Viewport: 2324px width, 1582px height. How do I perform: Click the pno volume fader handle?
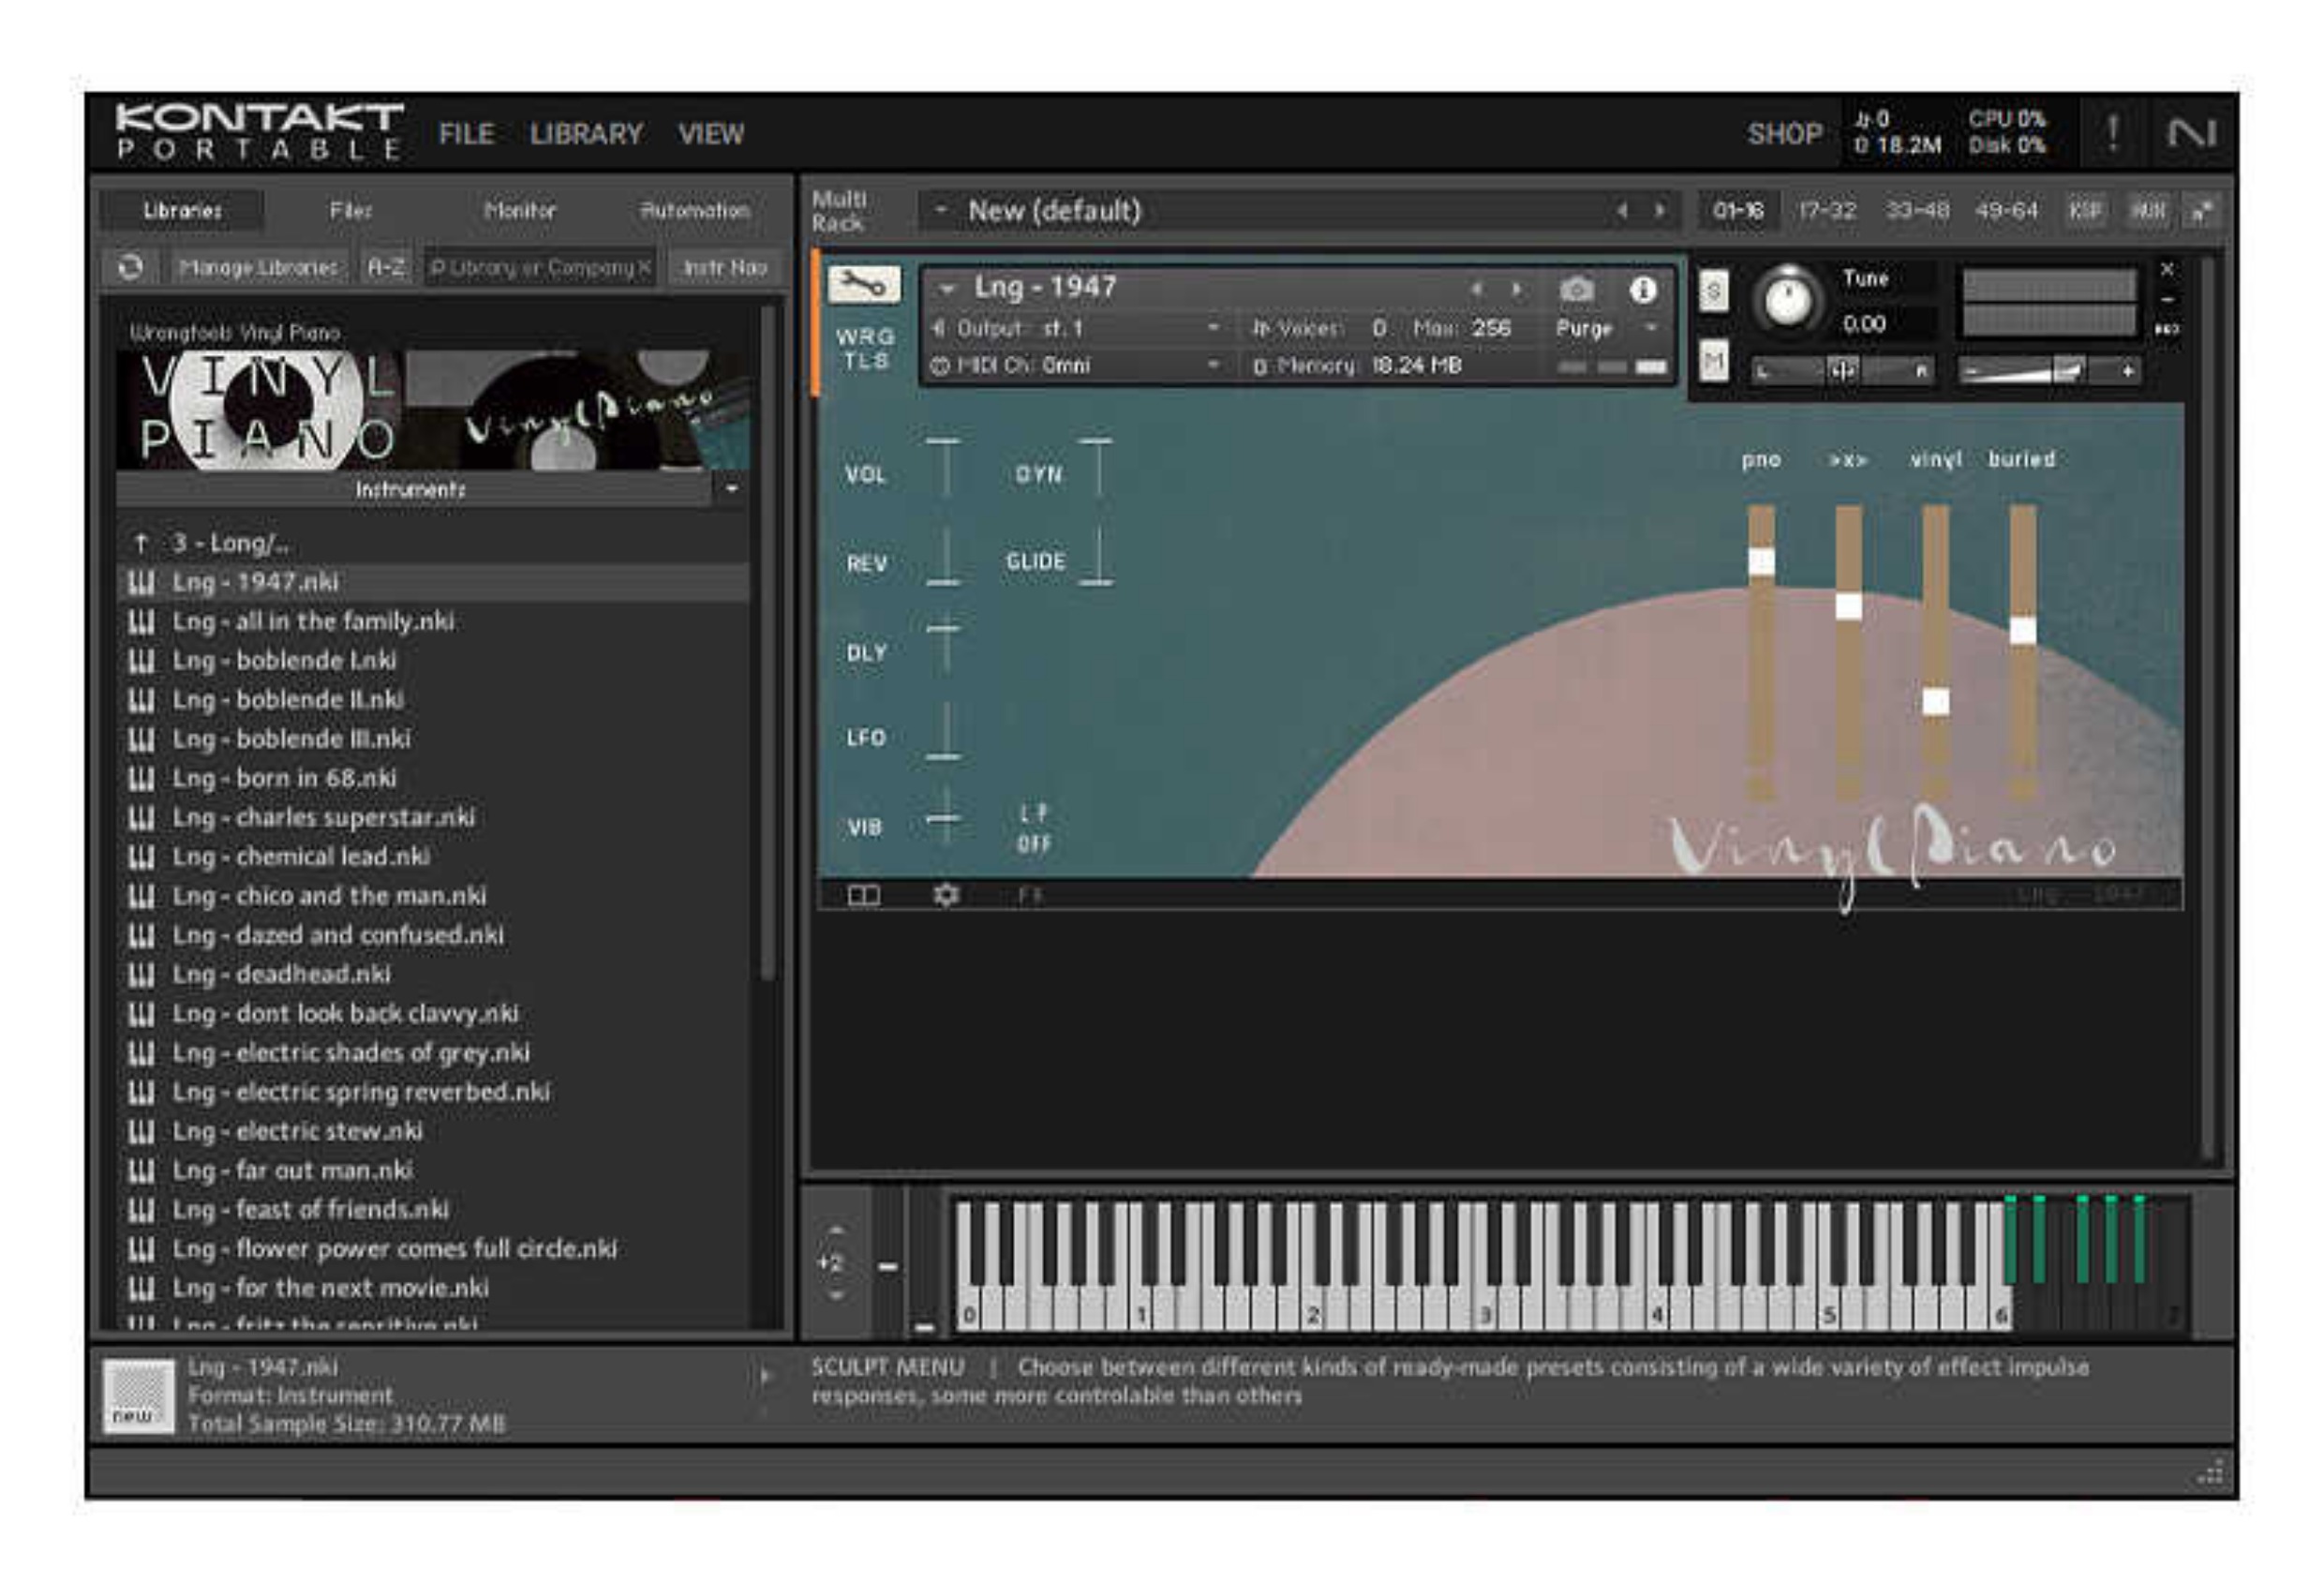(1761, 560)
